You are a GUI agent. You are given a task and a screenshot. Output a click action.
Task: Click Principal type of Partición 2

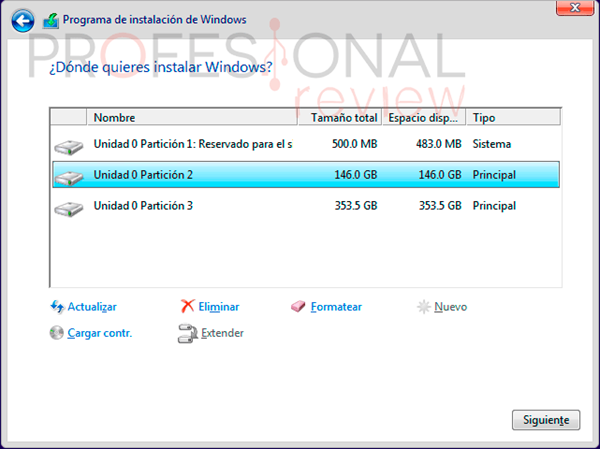pyautogui.click(x=494, y=175)
